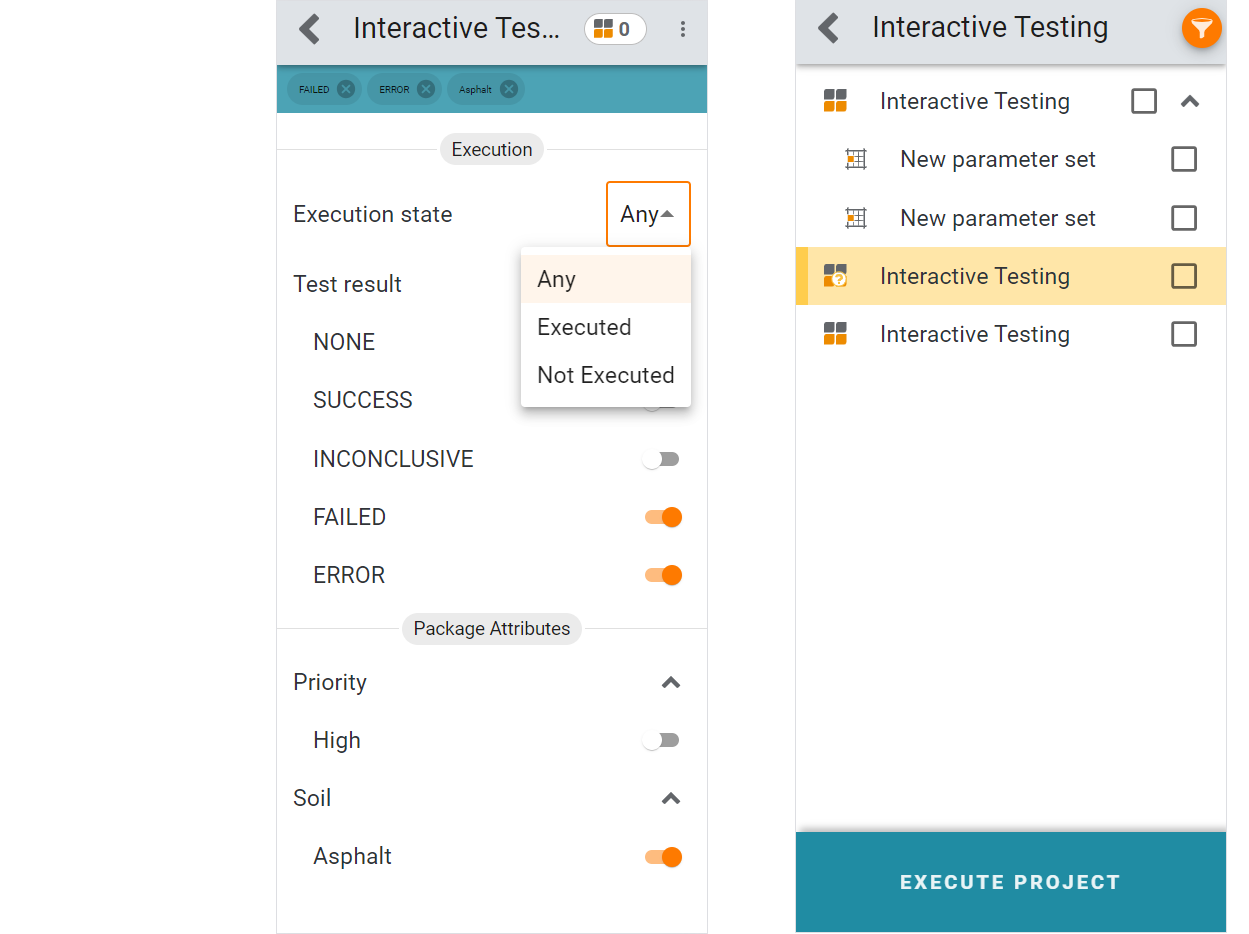Collapse the Priority section
Image resolution: width=1249 pixels, height=934 pixels.
pos(671,683)
